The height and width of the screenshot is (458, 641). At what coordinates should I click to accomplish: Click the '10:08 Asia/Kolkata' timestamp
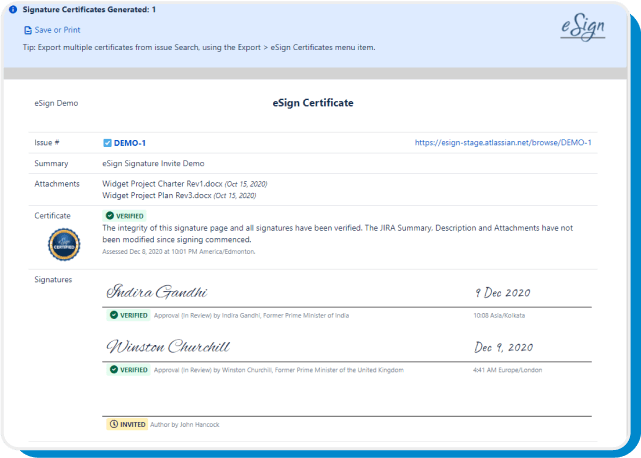tap(499, 315)
